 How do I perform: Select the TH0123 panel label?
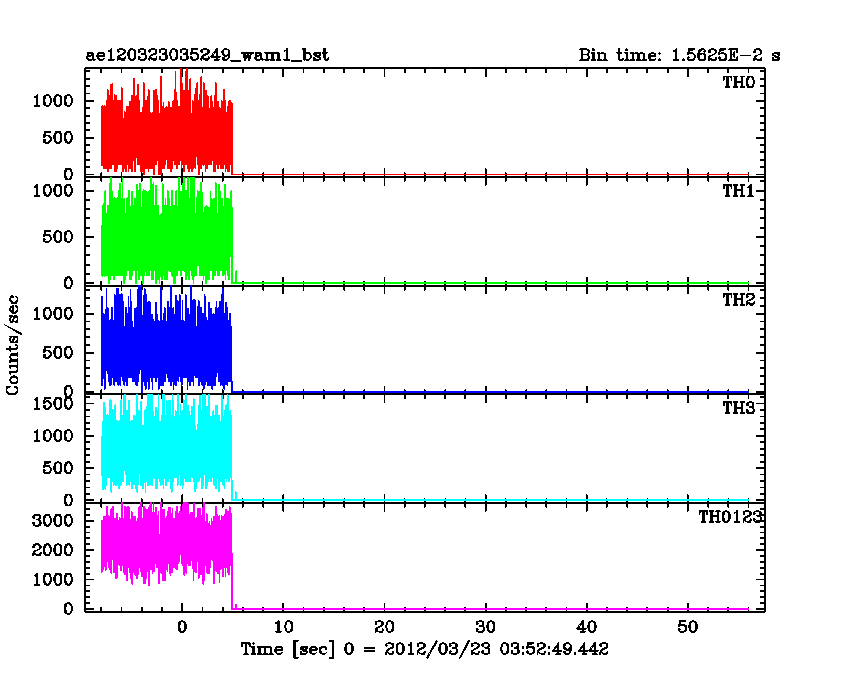tap(730, 517)
